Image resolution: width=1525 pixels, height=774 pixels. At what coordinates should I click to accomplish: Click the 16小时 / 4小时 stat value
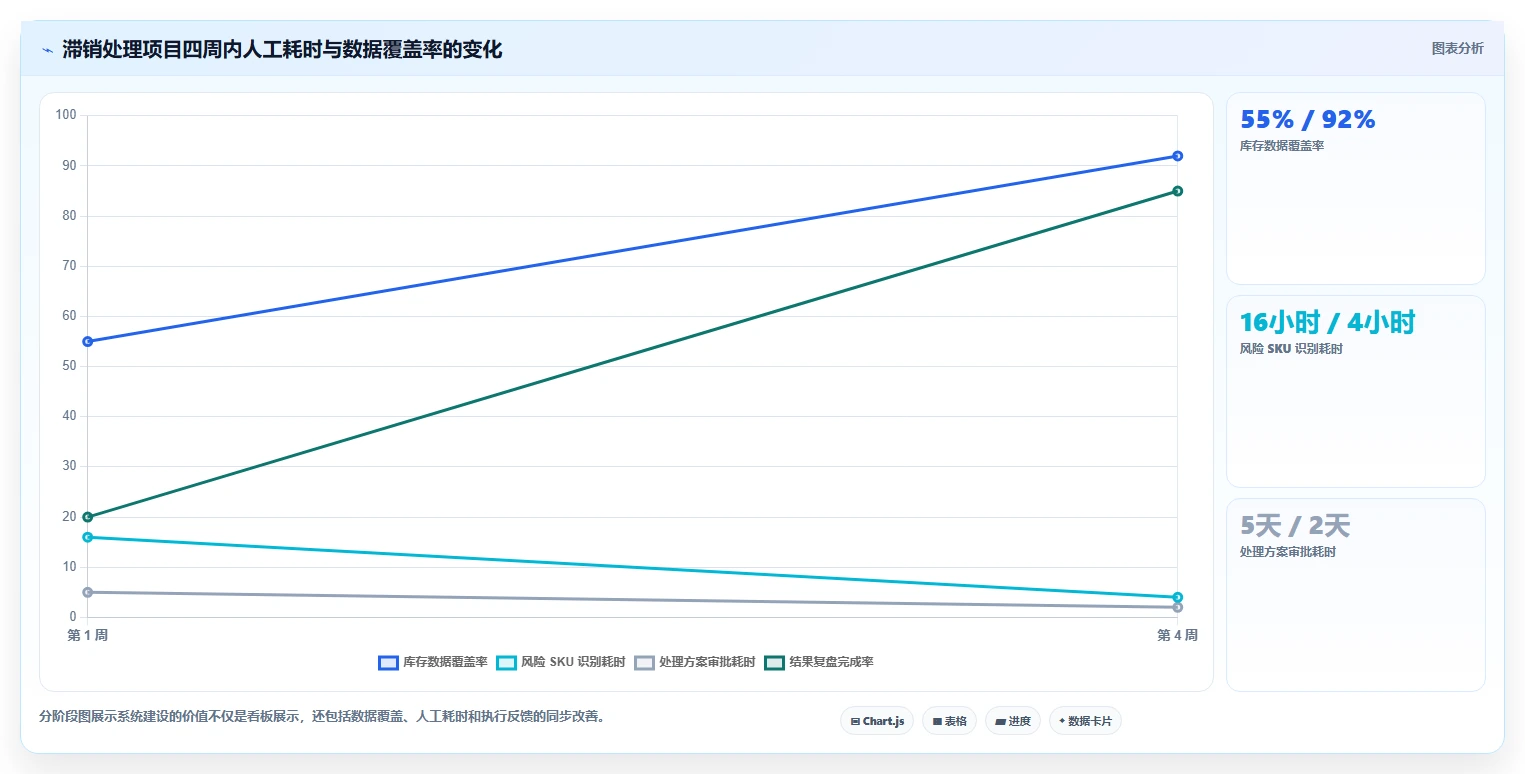[1327, 322]
